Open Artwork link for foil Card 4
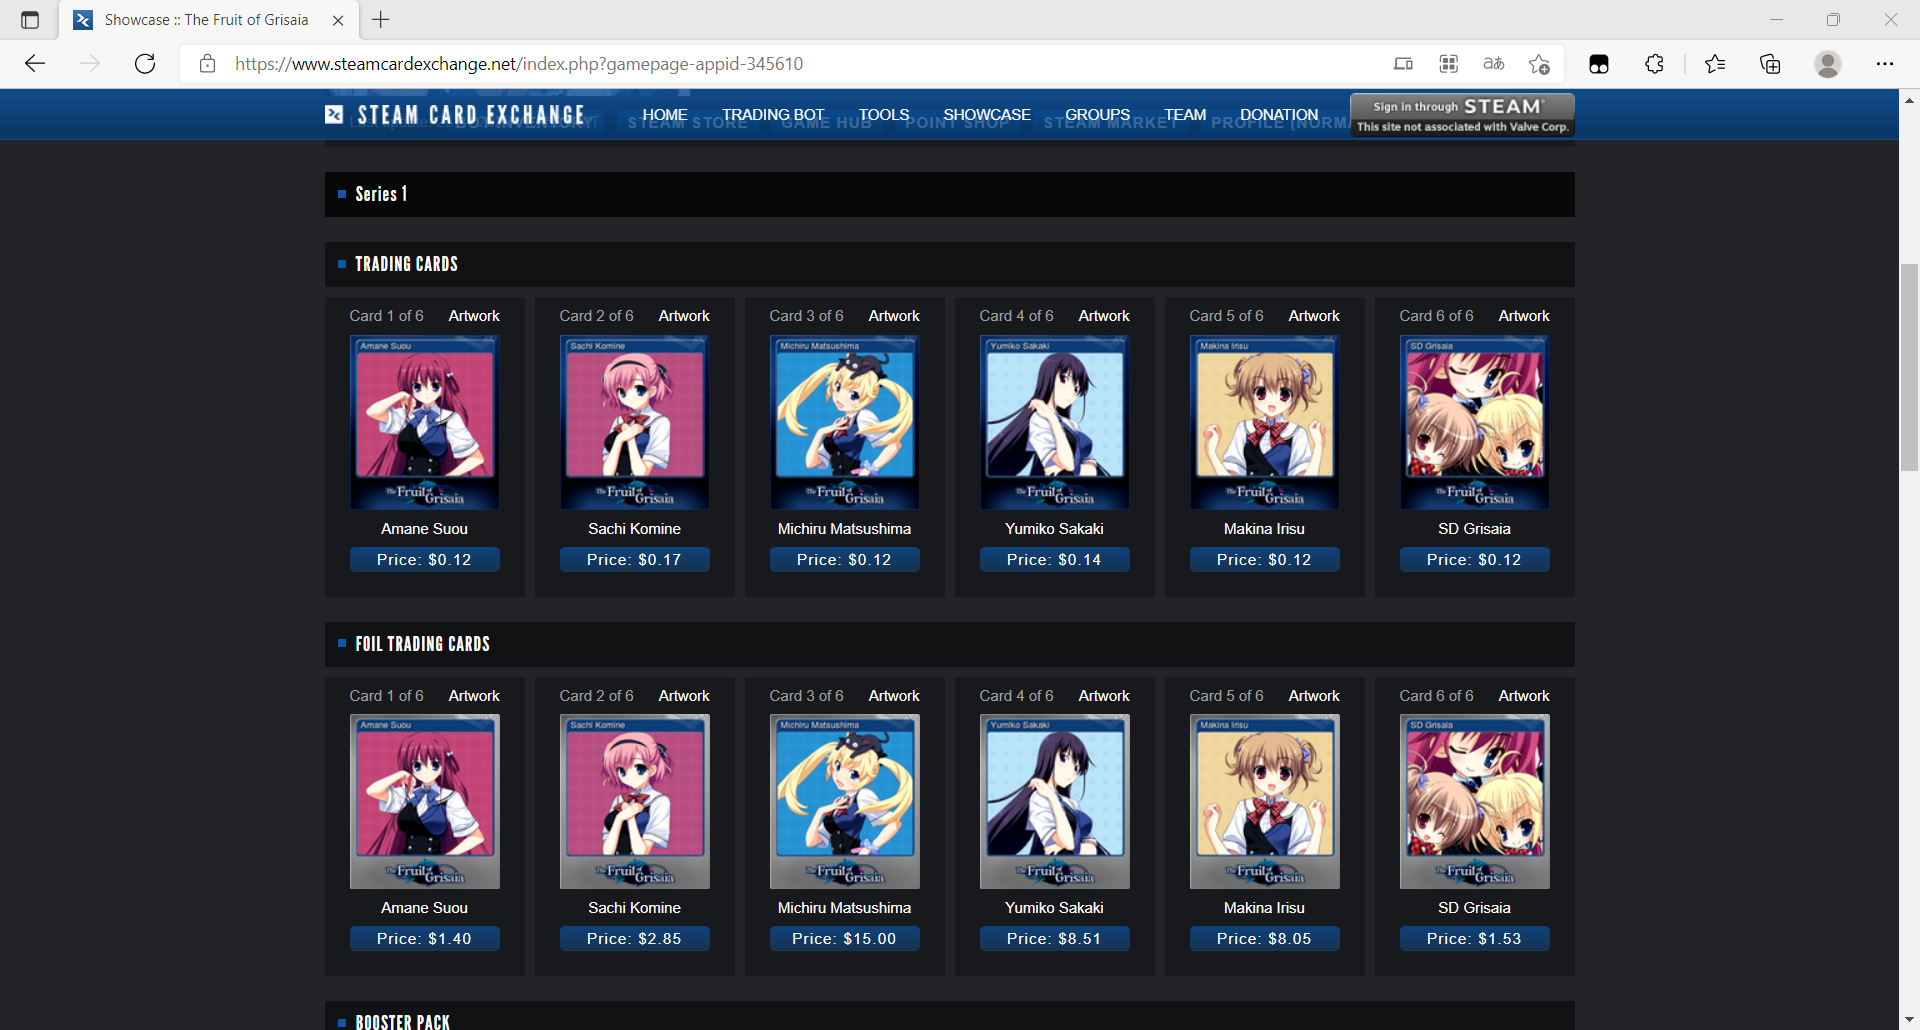This screenshot has height=1030, width=1920. click(x=1104, y=696)
